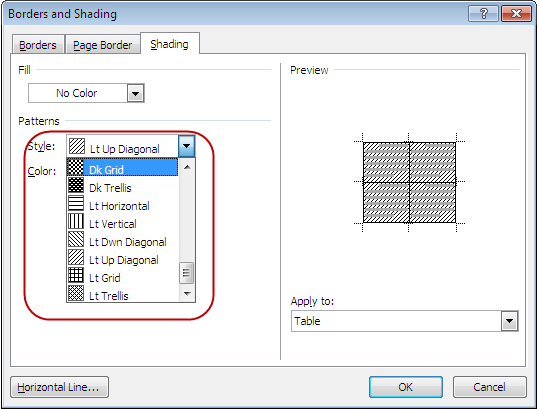Open the Horizontal Line dialog button
Screen dimensions: 539x409
59,387
